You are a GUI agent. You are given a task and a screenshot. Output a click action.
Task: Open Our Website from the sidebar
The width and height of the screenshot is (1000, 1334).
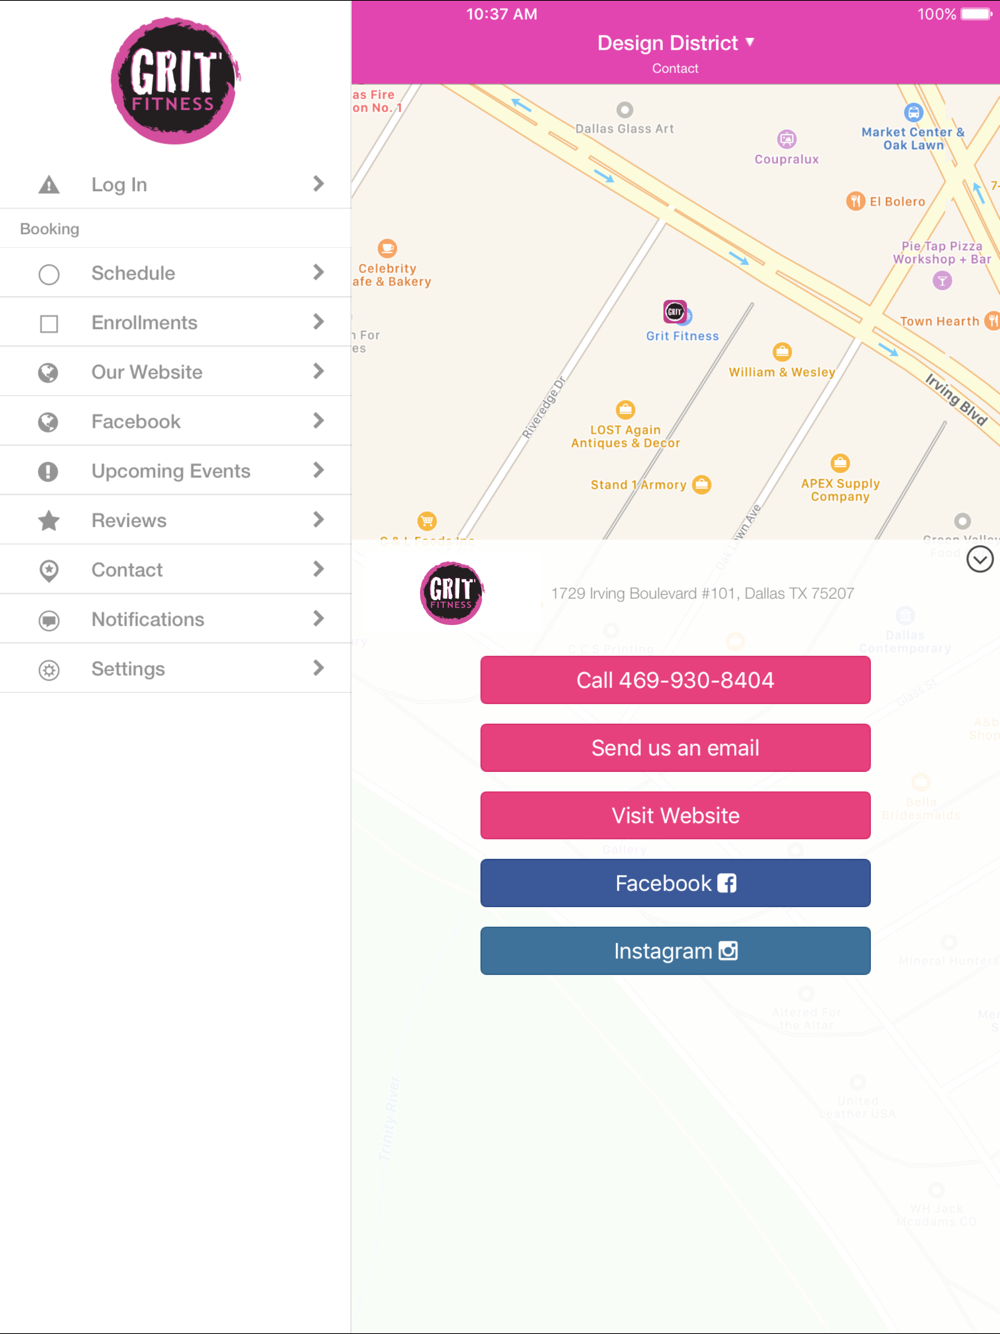coord(175,372)
